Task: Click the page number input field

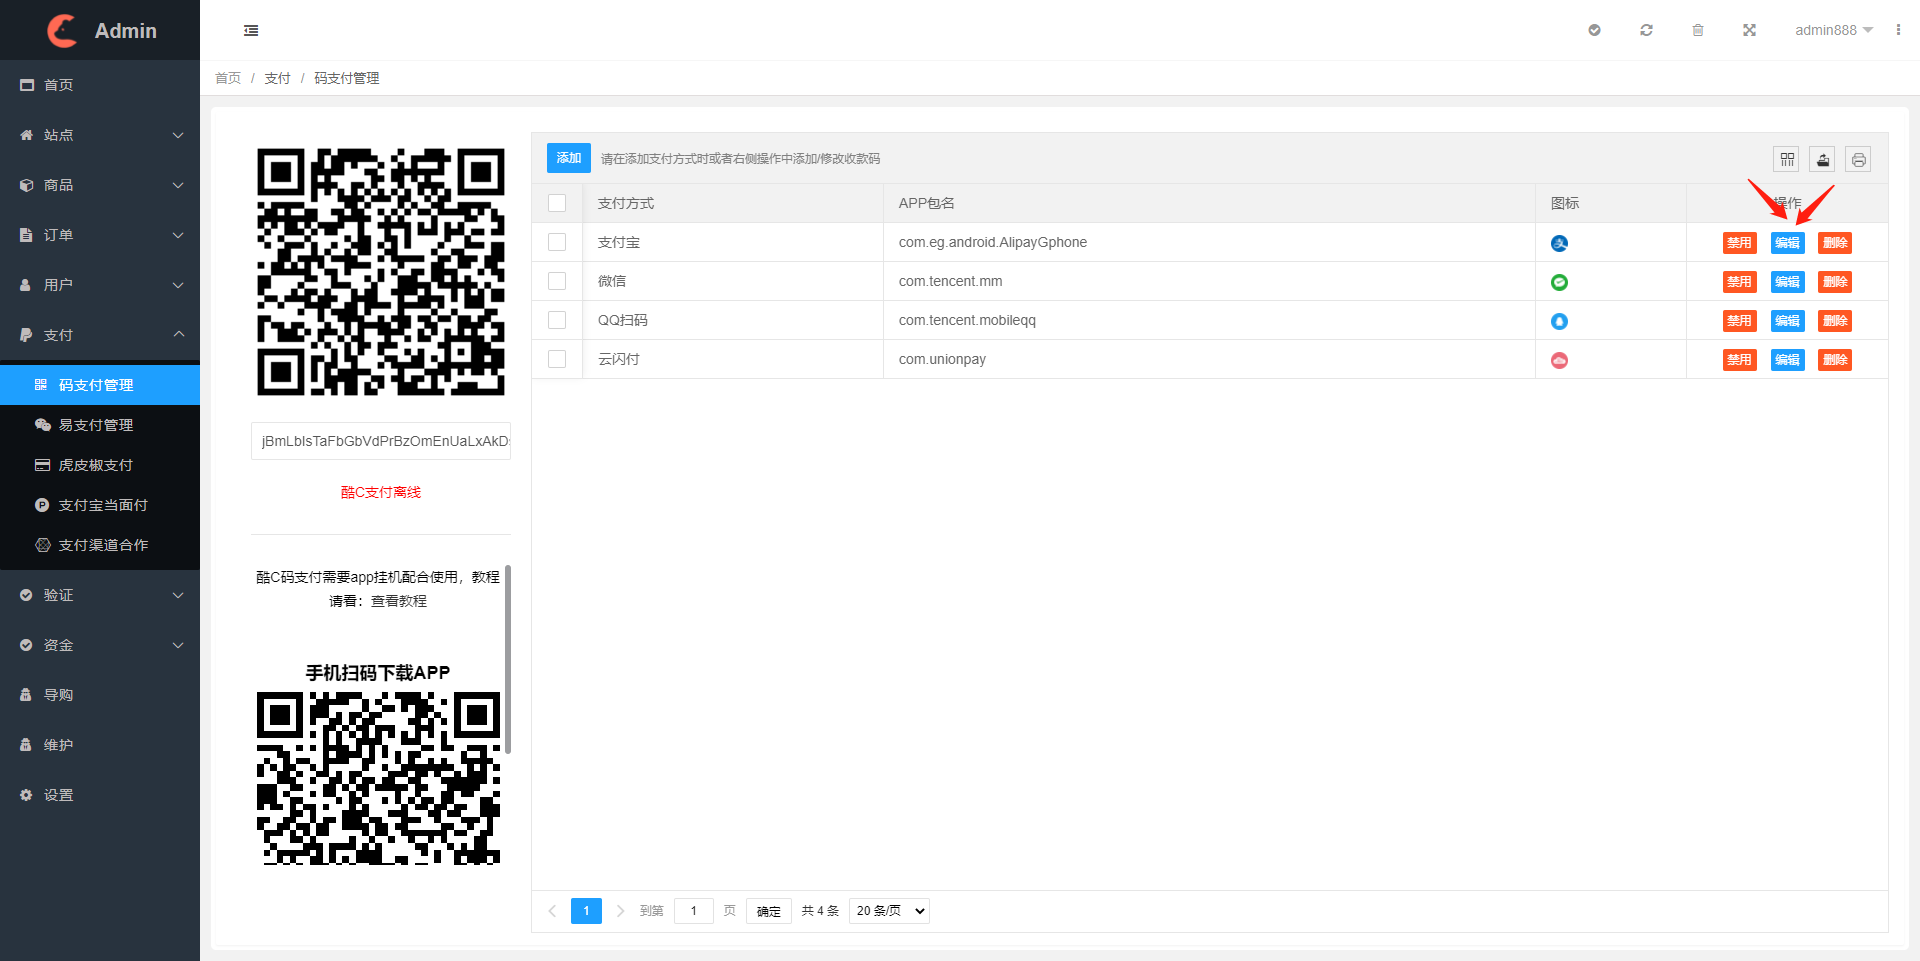Action: (693, 911)
